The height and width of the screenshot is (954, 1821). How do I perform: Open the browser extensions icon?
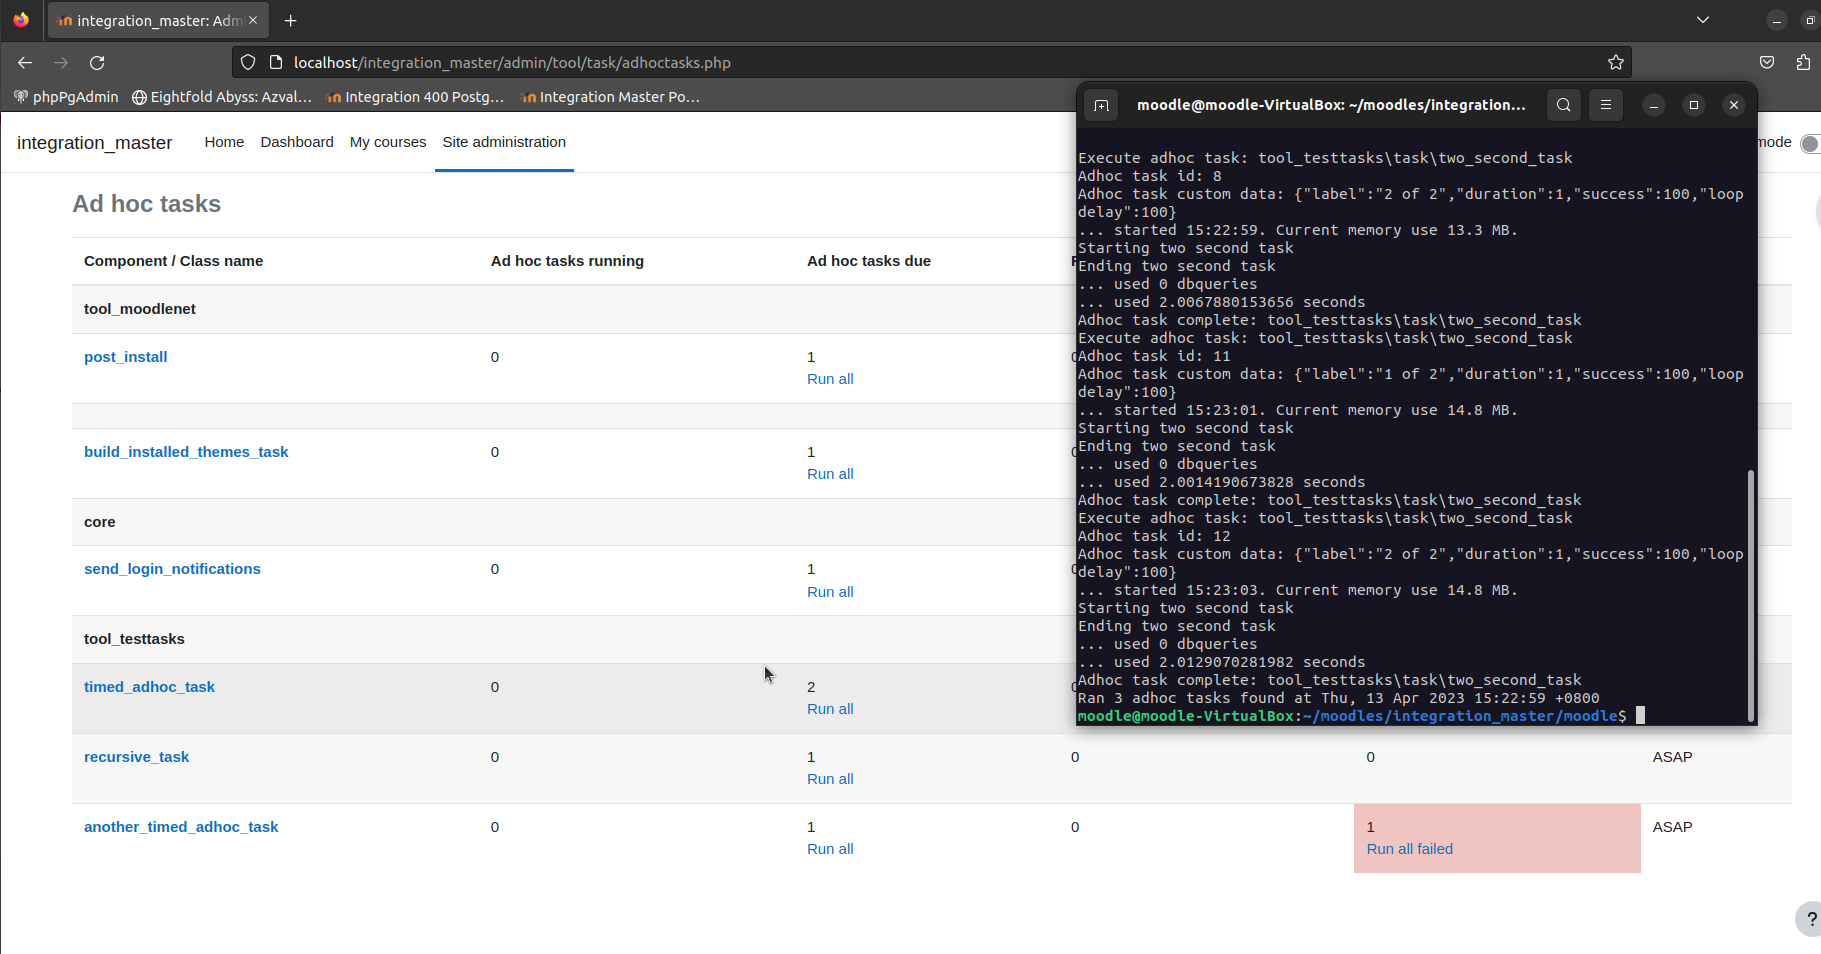(x=1803, y=62)
